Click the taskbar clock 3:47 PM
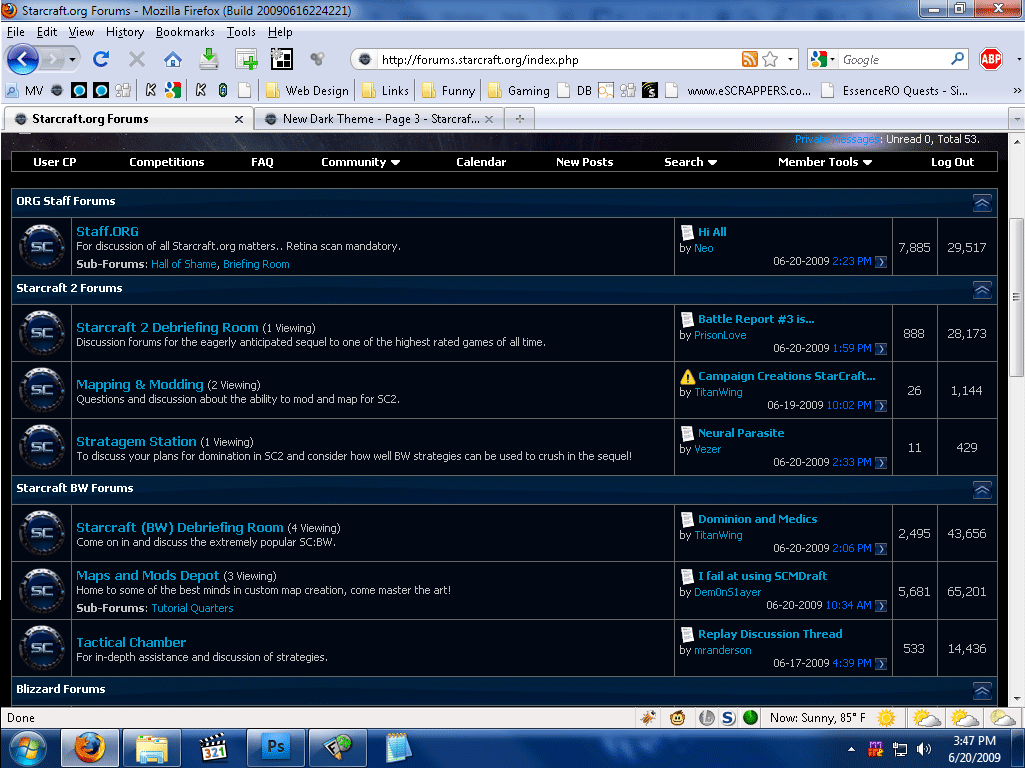This screenshot has width=1025, height=768. (974, 741)
